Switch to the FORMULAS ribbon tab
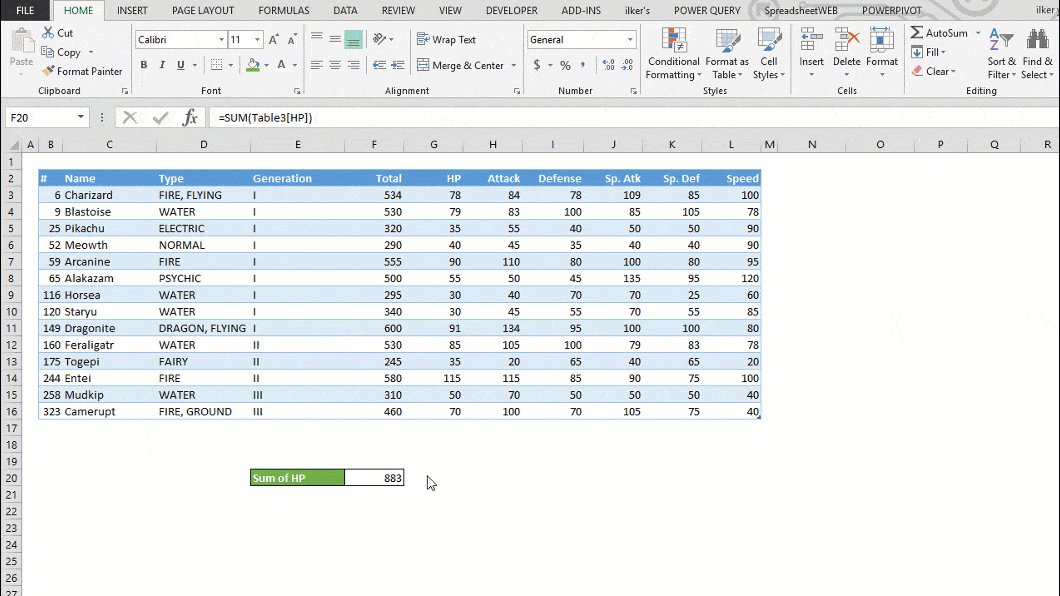This screenshot has height=596, width=1060. pos(283,10)
